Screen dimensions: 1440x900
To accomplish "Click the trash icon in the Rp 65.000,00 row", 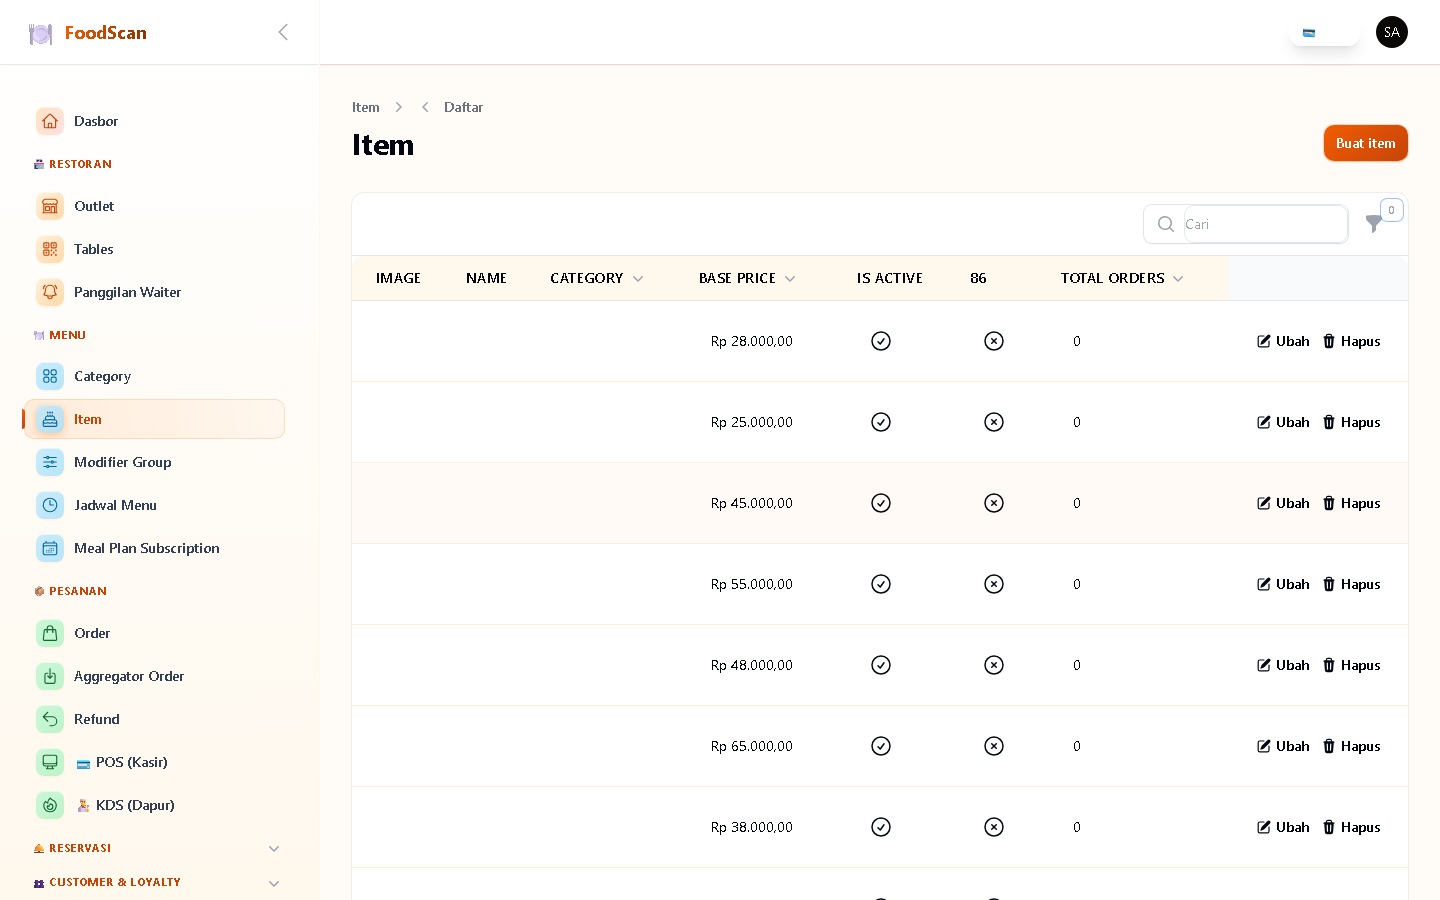I will click(x=1329, y=746).
